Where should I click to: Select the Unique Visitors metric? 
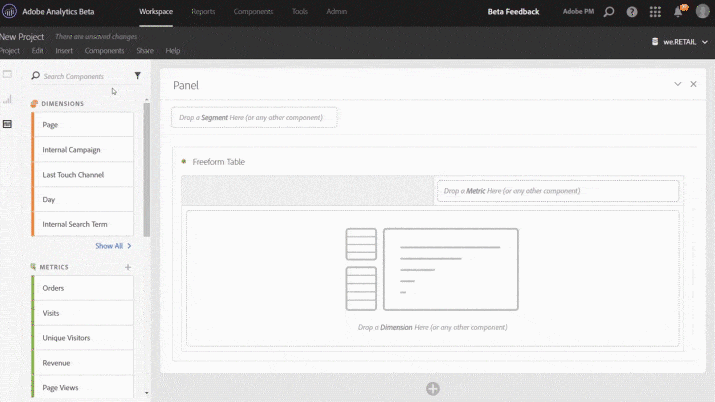pos(83,338)
